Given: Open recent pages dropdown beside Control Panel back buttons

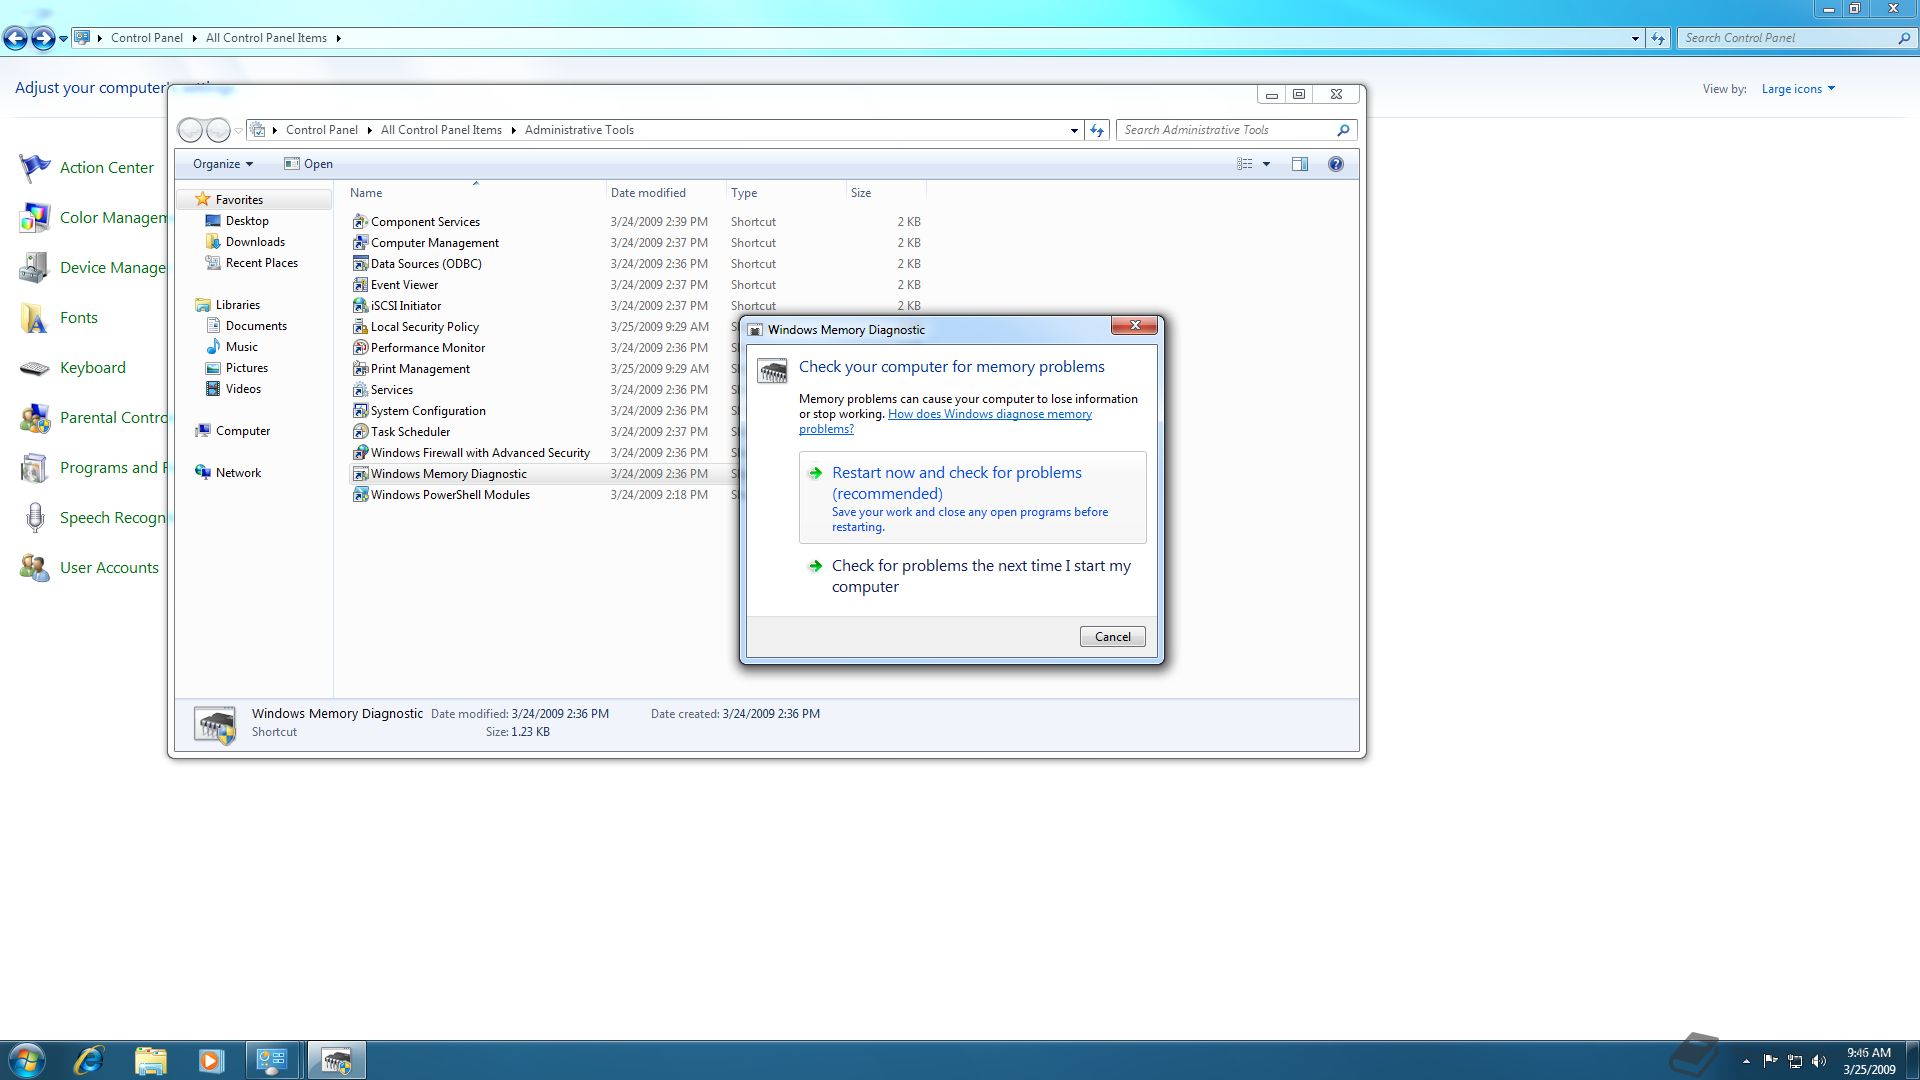Looking at the screenshot, I should pyautogui.click(x=63, y=39).
